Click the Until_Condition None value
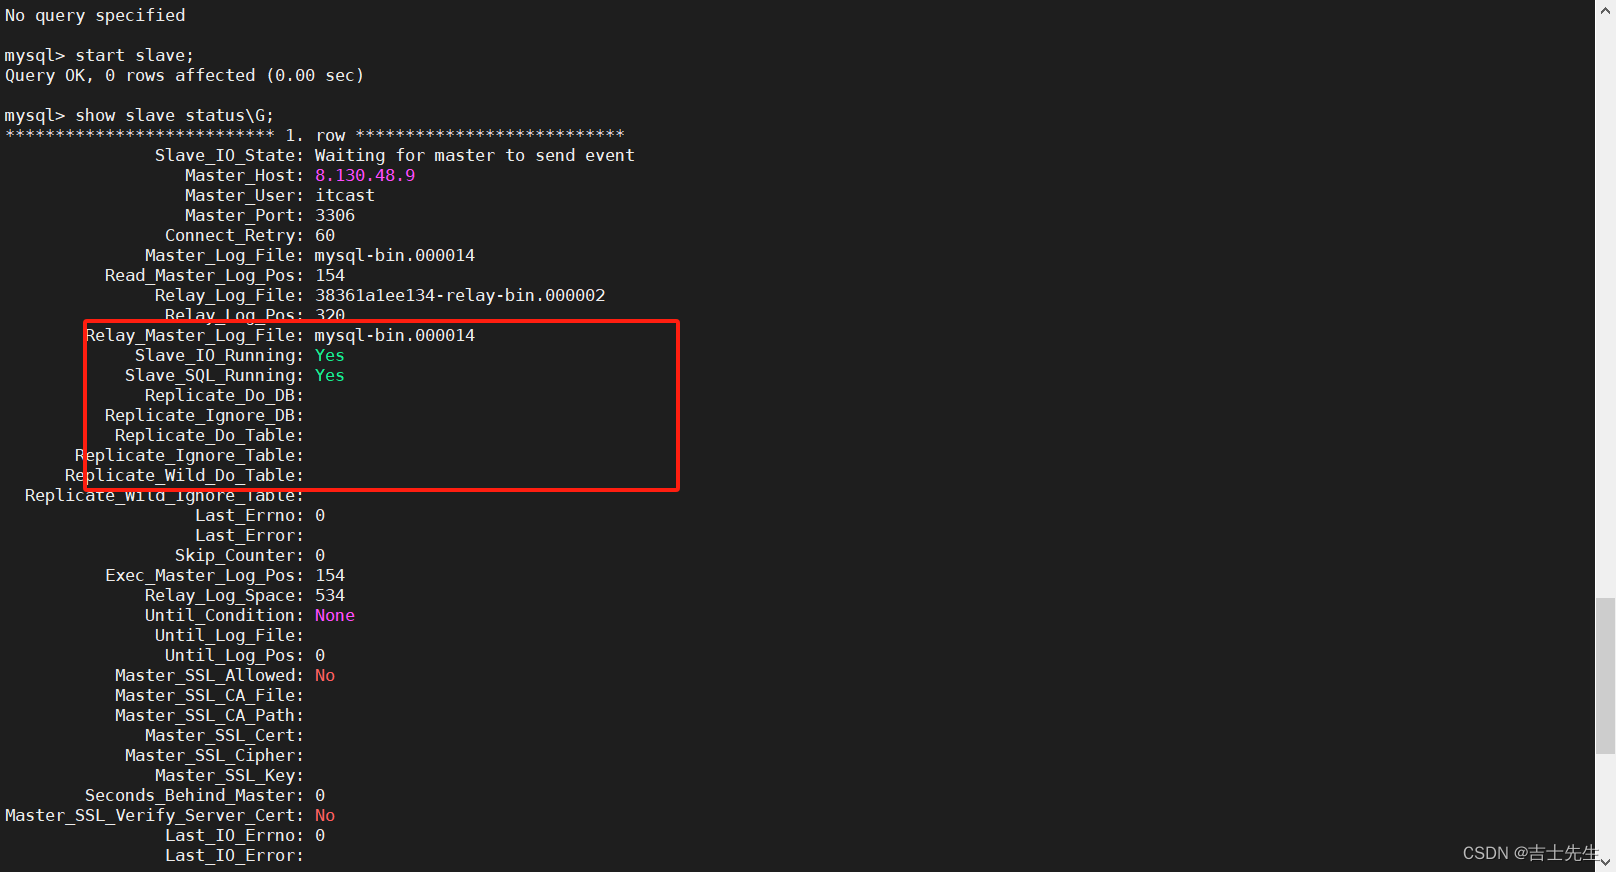1616x872 pixels. [x=335, y=616]
